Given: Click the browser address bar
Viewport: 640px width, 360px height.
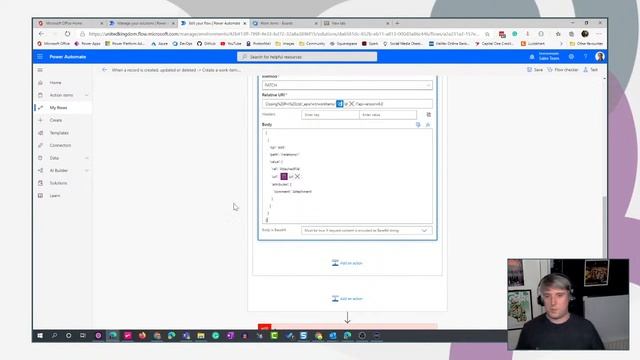Looking at the screenshot, I should [x=282, y=34].
